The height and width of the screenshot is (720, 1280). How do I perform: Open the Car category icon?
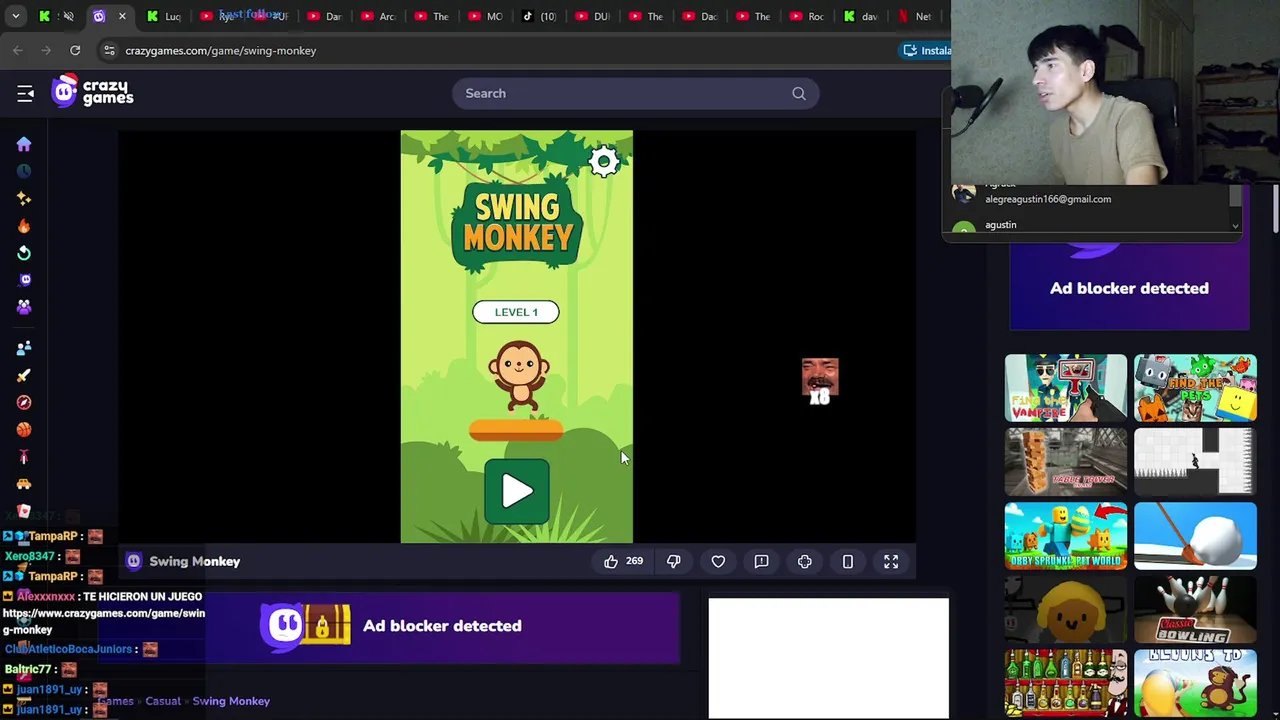point(24,484)
